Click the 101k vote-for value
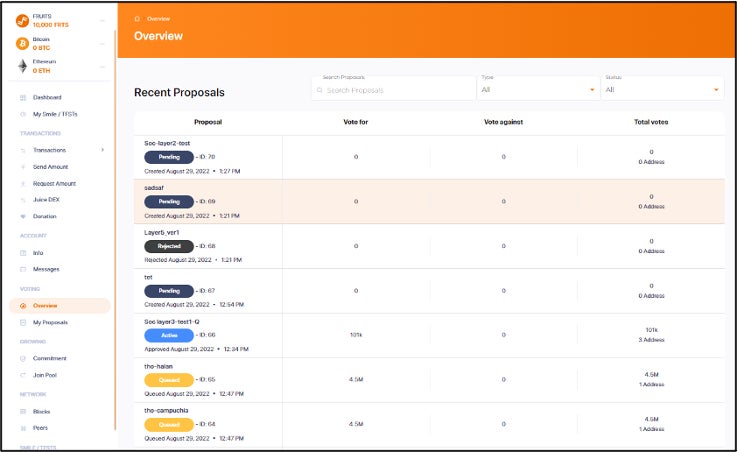The height and width of the screenshot is (452, 738). coord(356,335)
